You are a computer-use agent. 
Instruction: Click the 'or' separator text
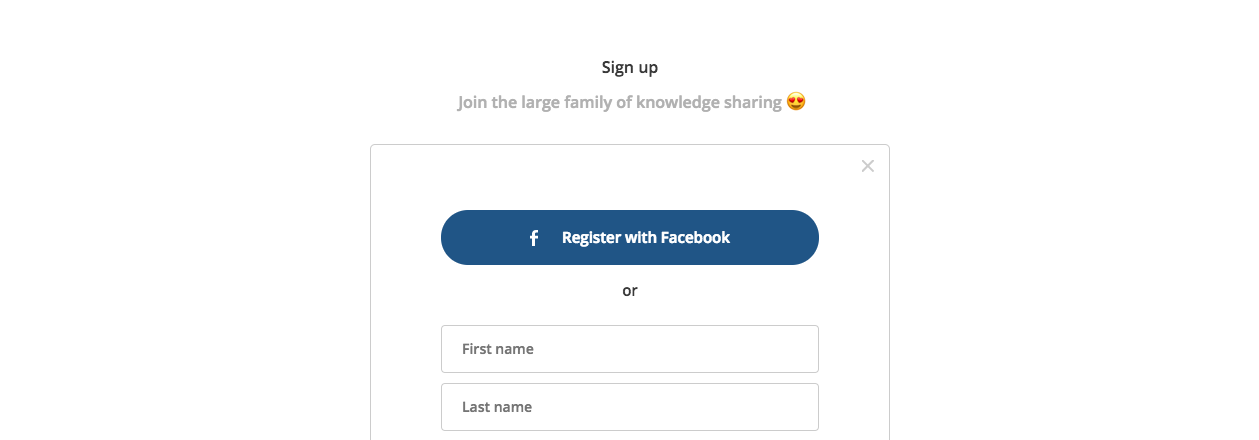click(x=629, y=291)
